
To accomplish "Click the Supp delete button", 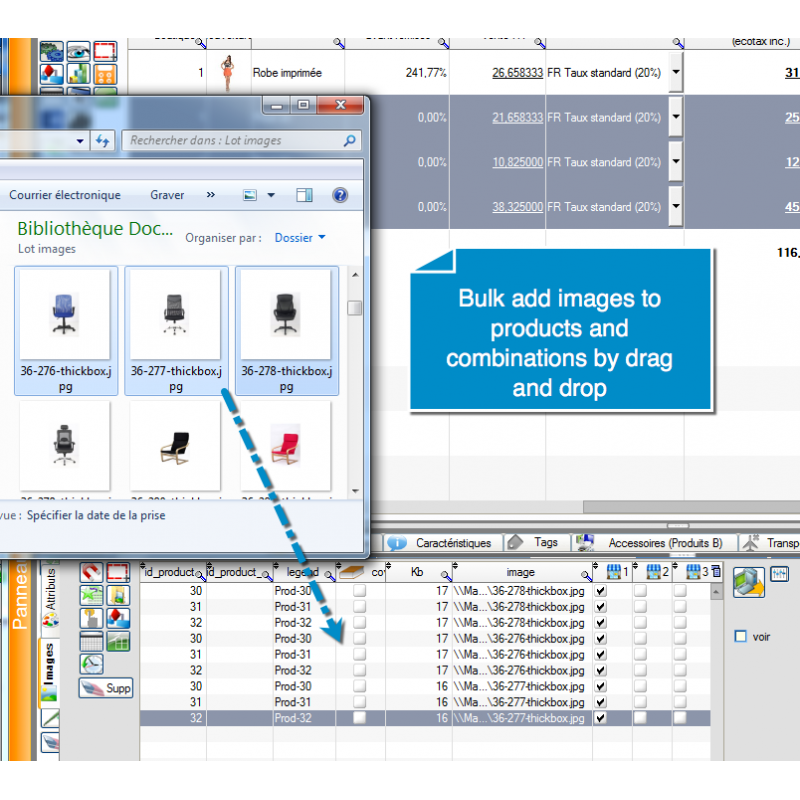I will coord(106,688).
